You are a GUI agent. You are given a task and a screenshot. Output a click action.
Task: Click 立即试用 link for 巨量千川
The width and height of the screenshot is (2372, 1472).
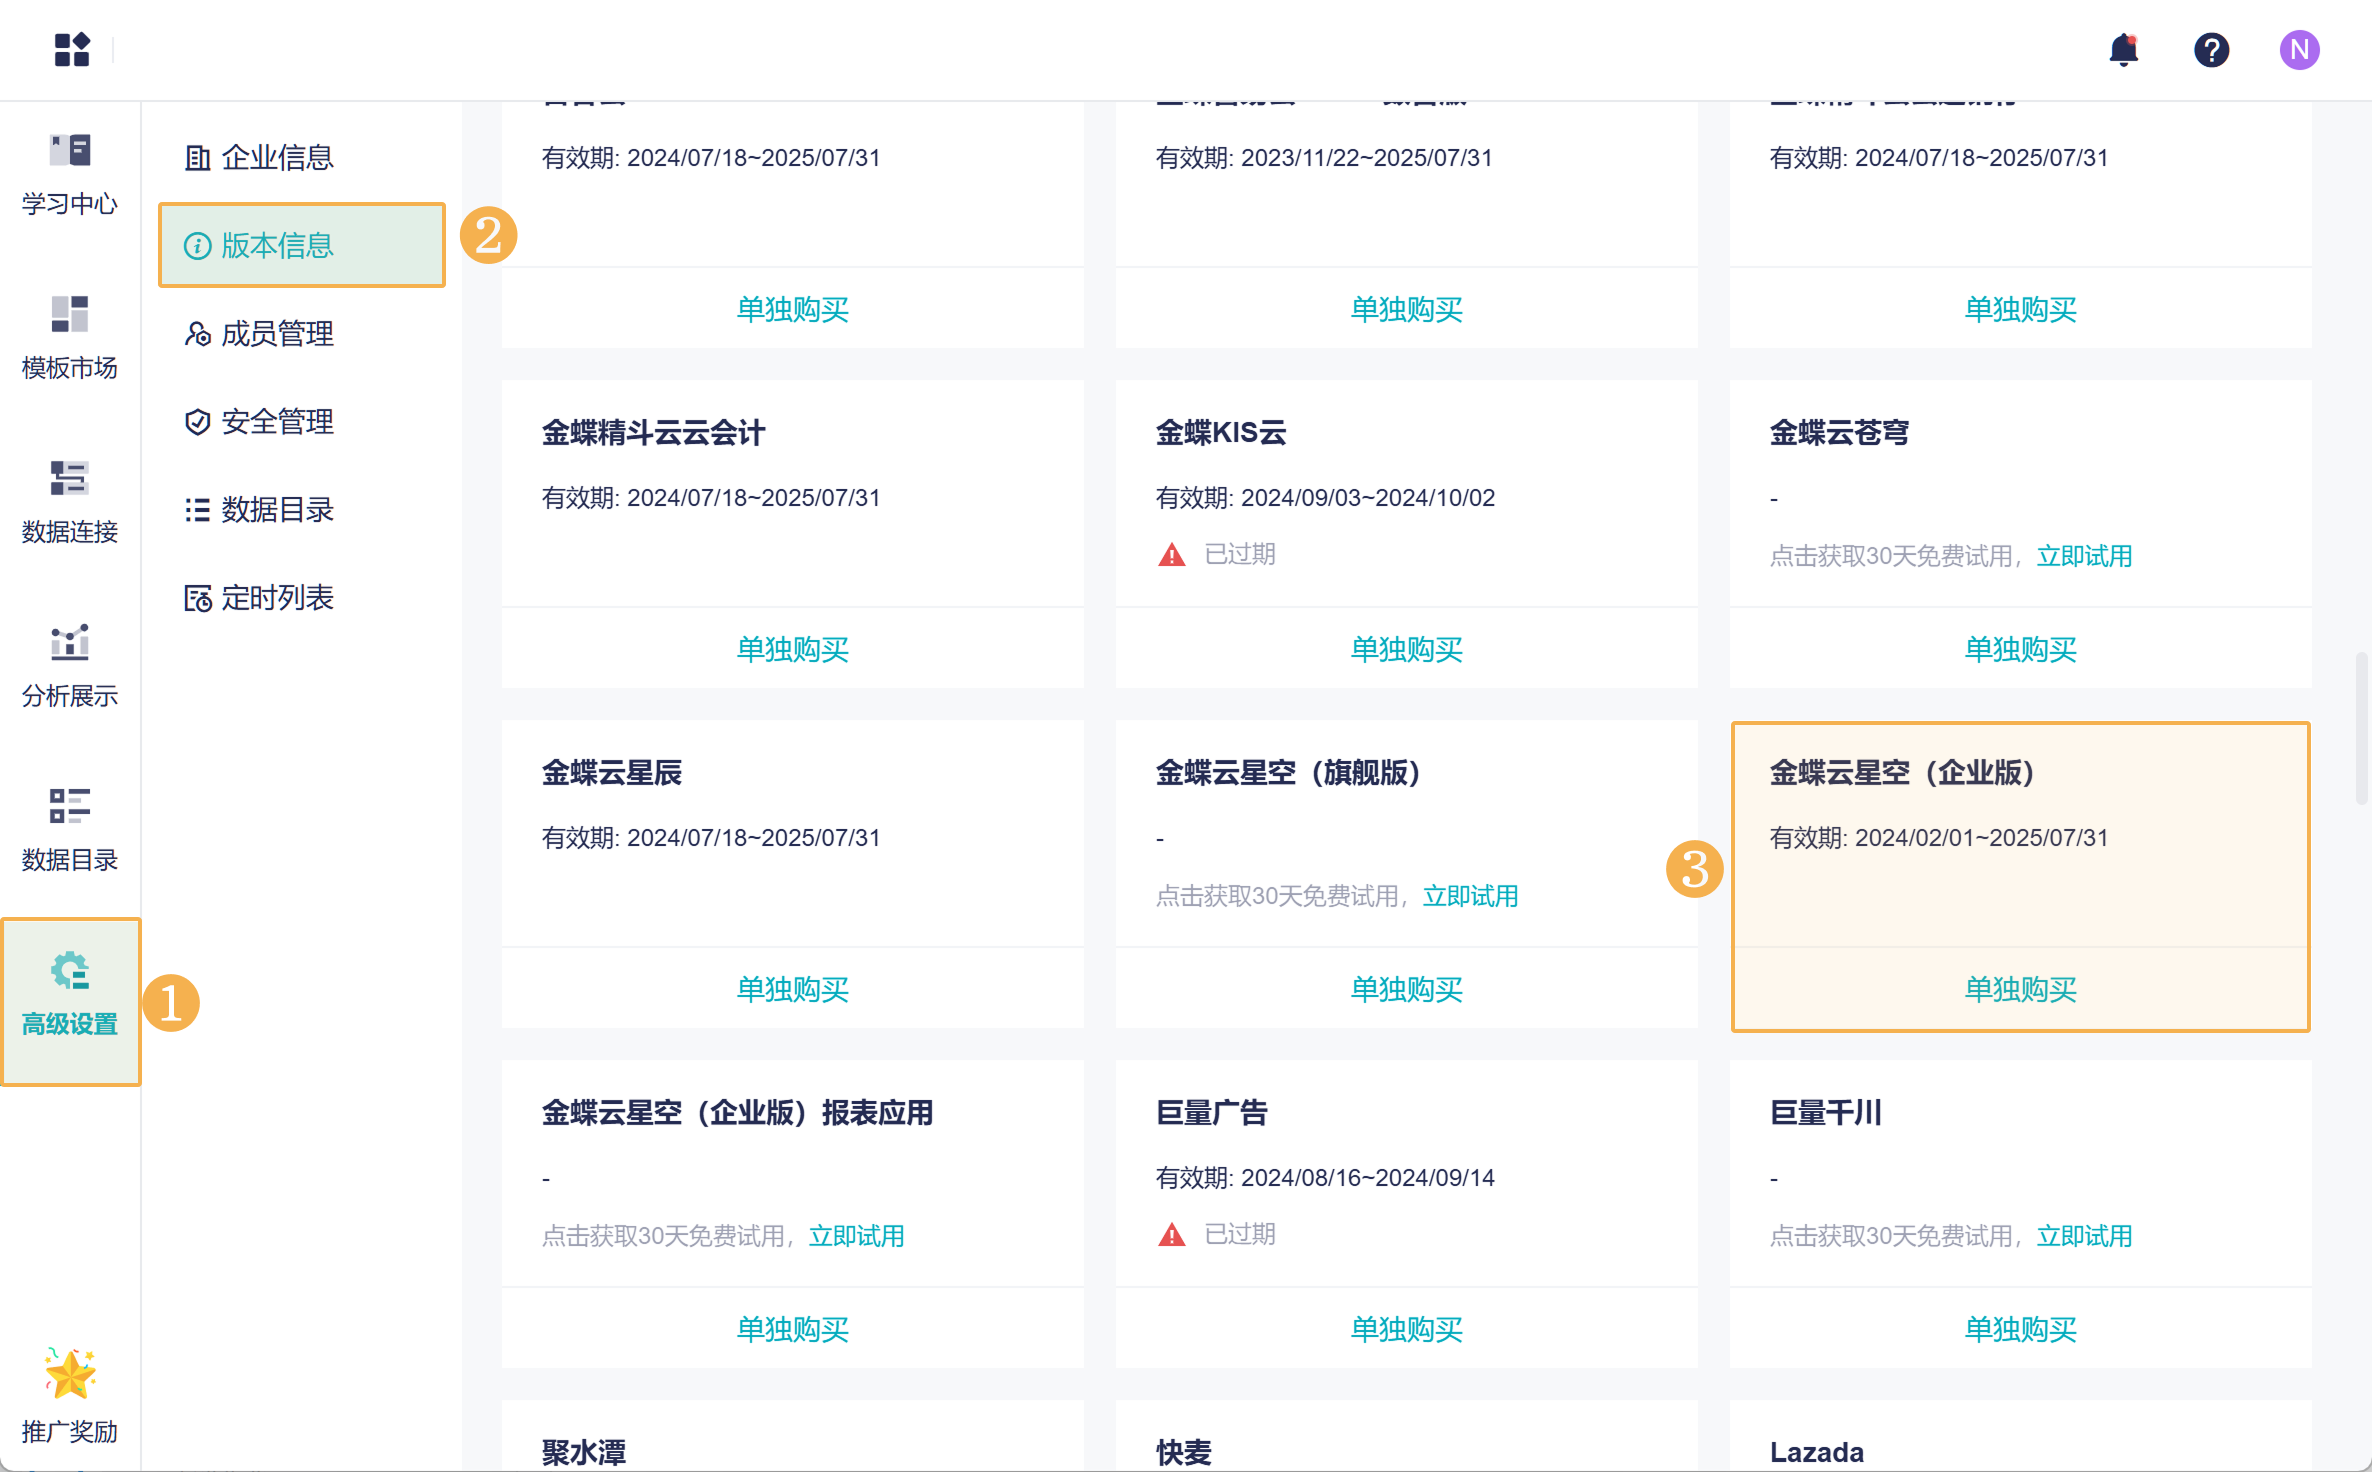pos(2084,1236)
